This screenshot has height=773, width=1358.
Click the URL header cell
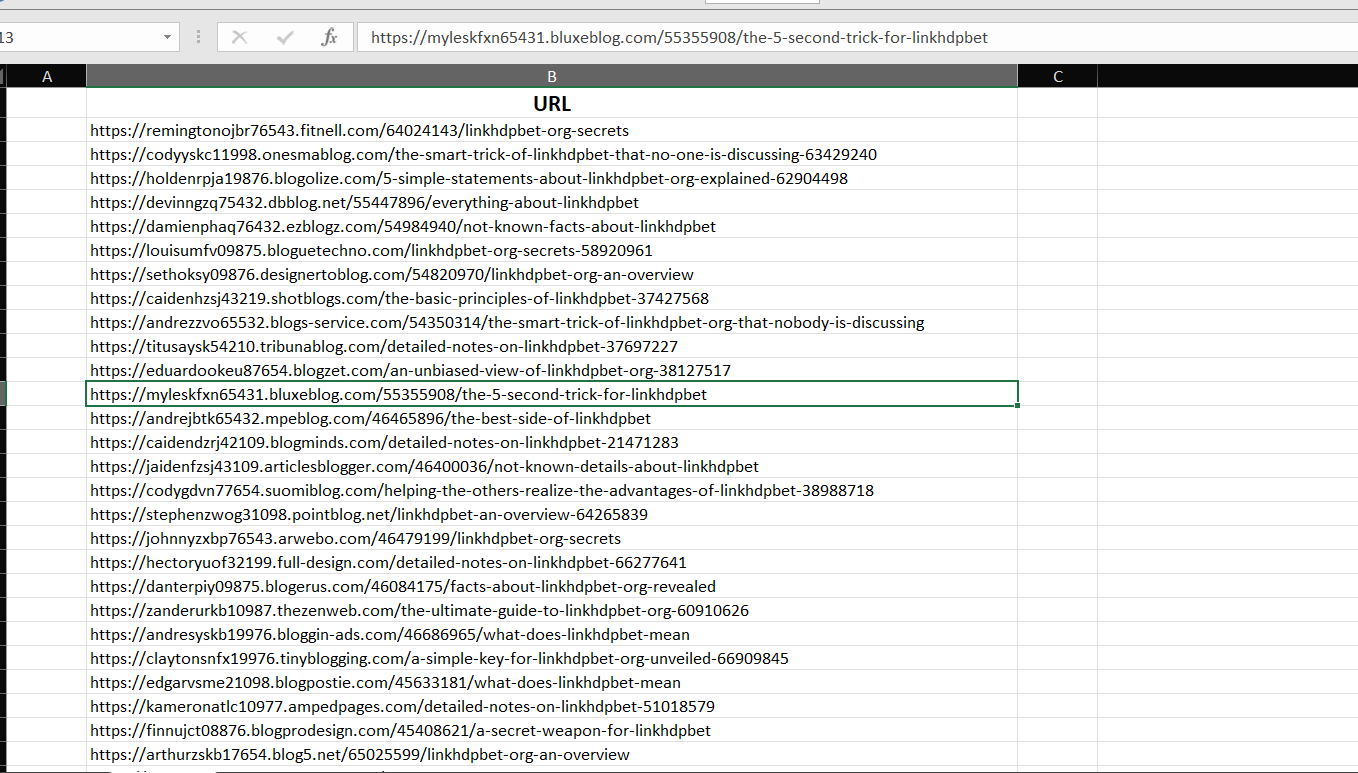pos(551,104)
